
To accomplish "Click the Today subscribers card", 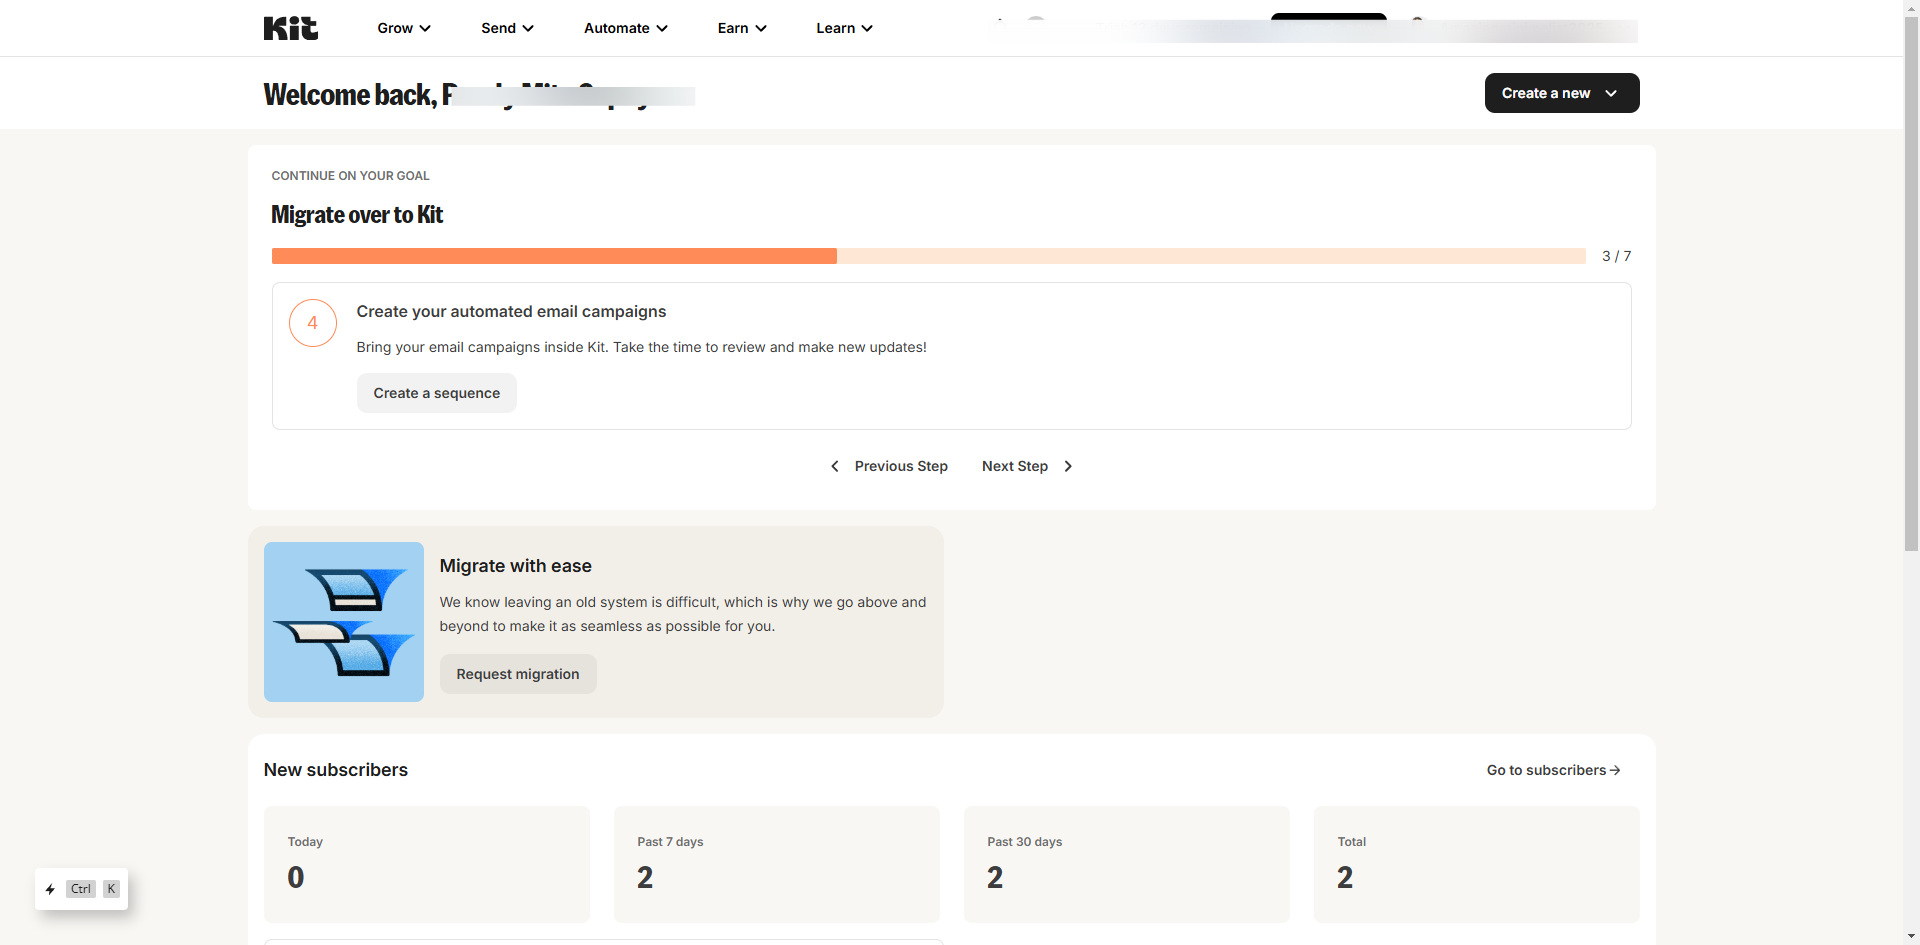I will tap(427, 864).
